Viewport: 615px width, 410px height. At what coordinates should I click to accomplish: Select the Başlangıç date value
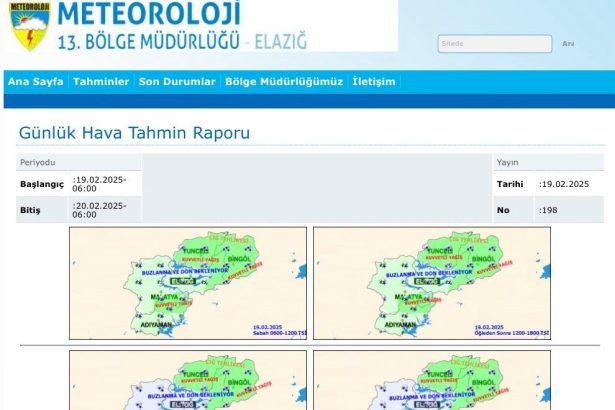click(99, 184)
